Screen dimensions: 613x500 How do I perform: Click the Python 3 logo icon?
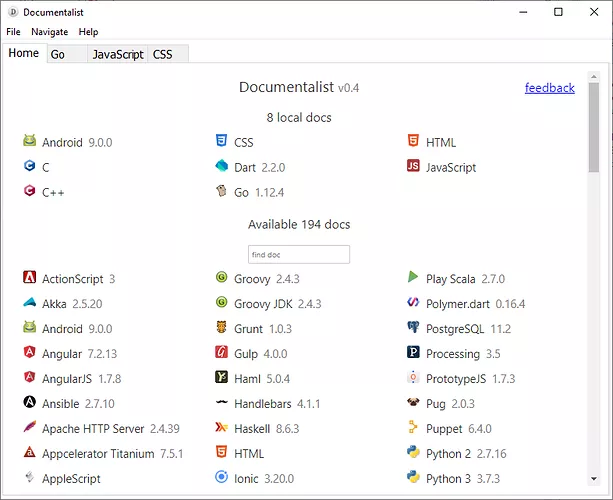[x=413, y=478]
